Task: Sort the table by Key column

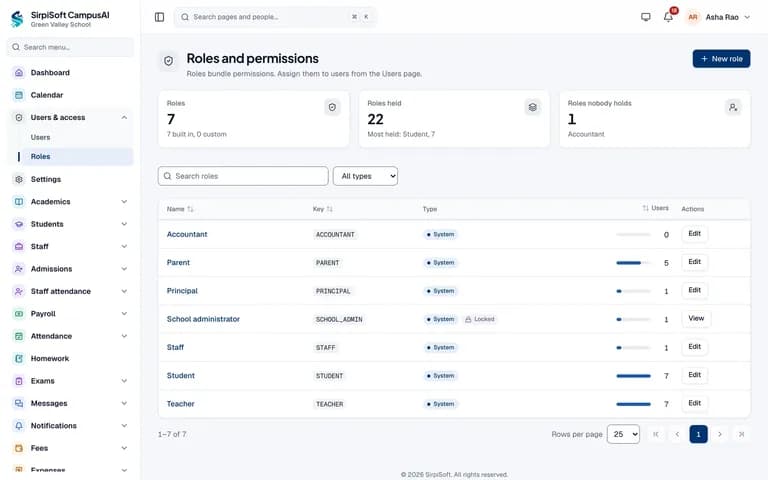Action: (322, 209)
